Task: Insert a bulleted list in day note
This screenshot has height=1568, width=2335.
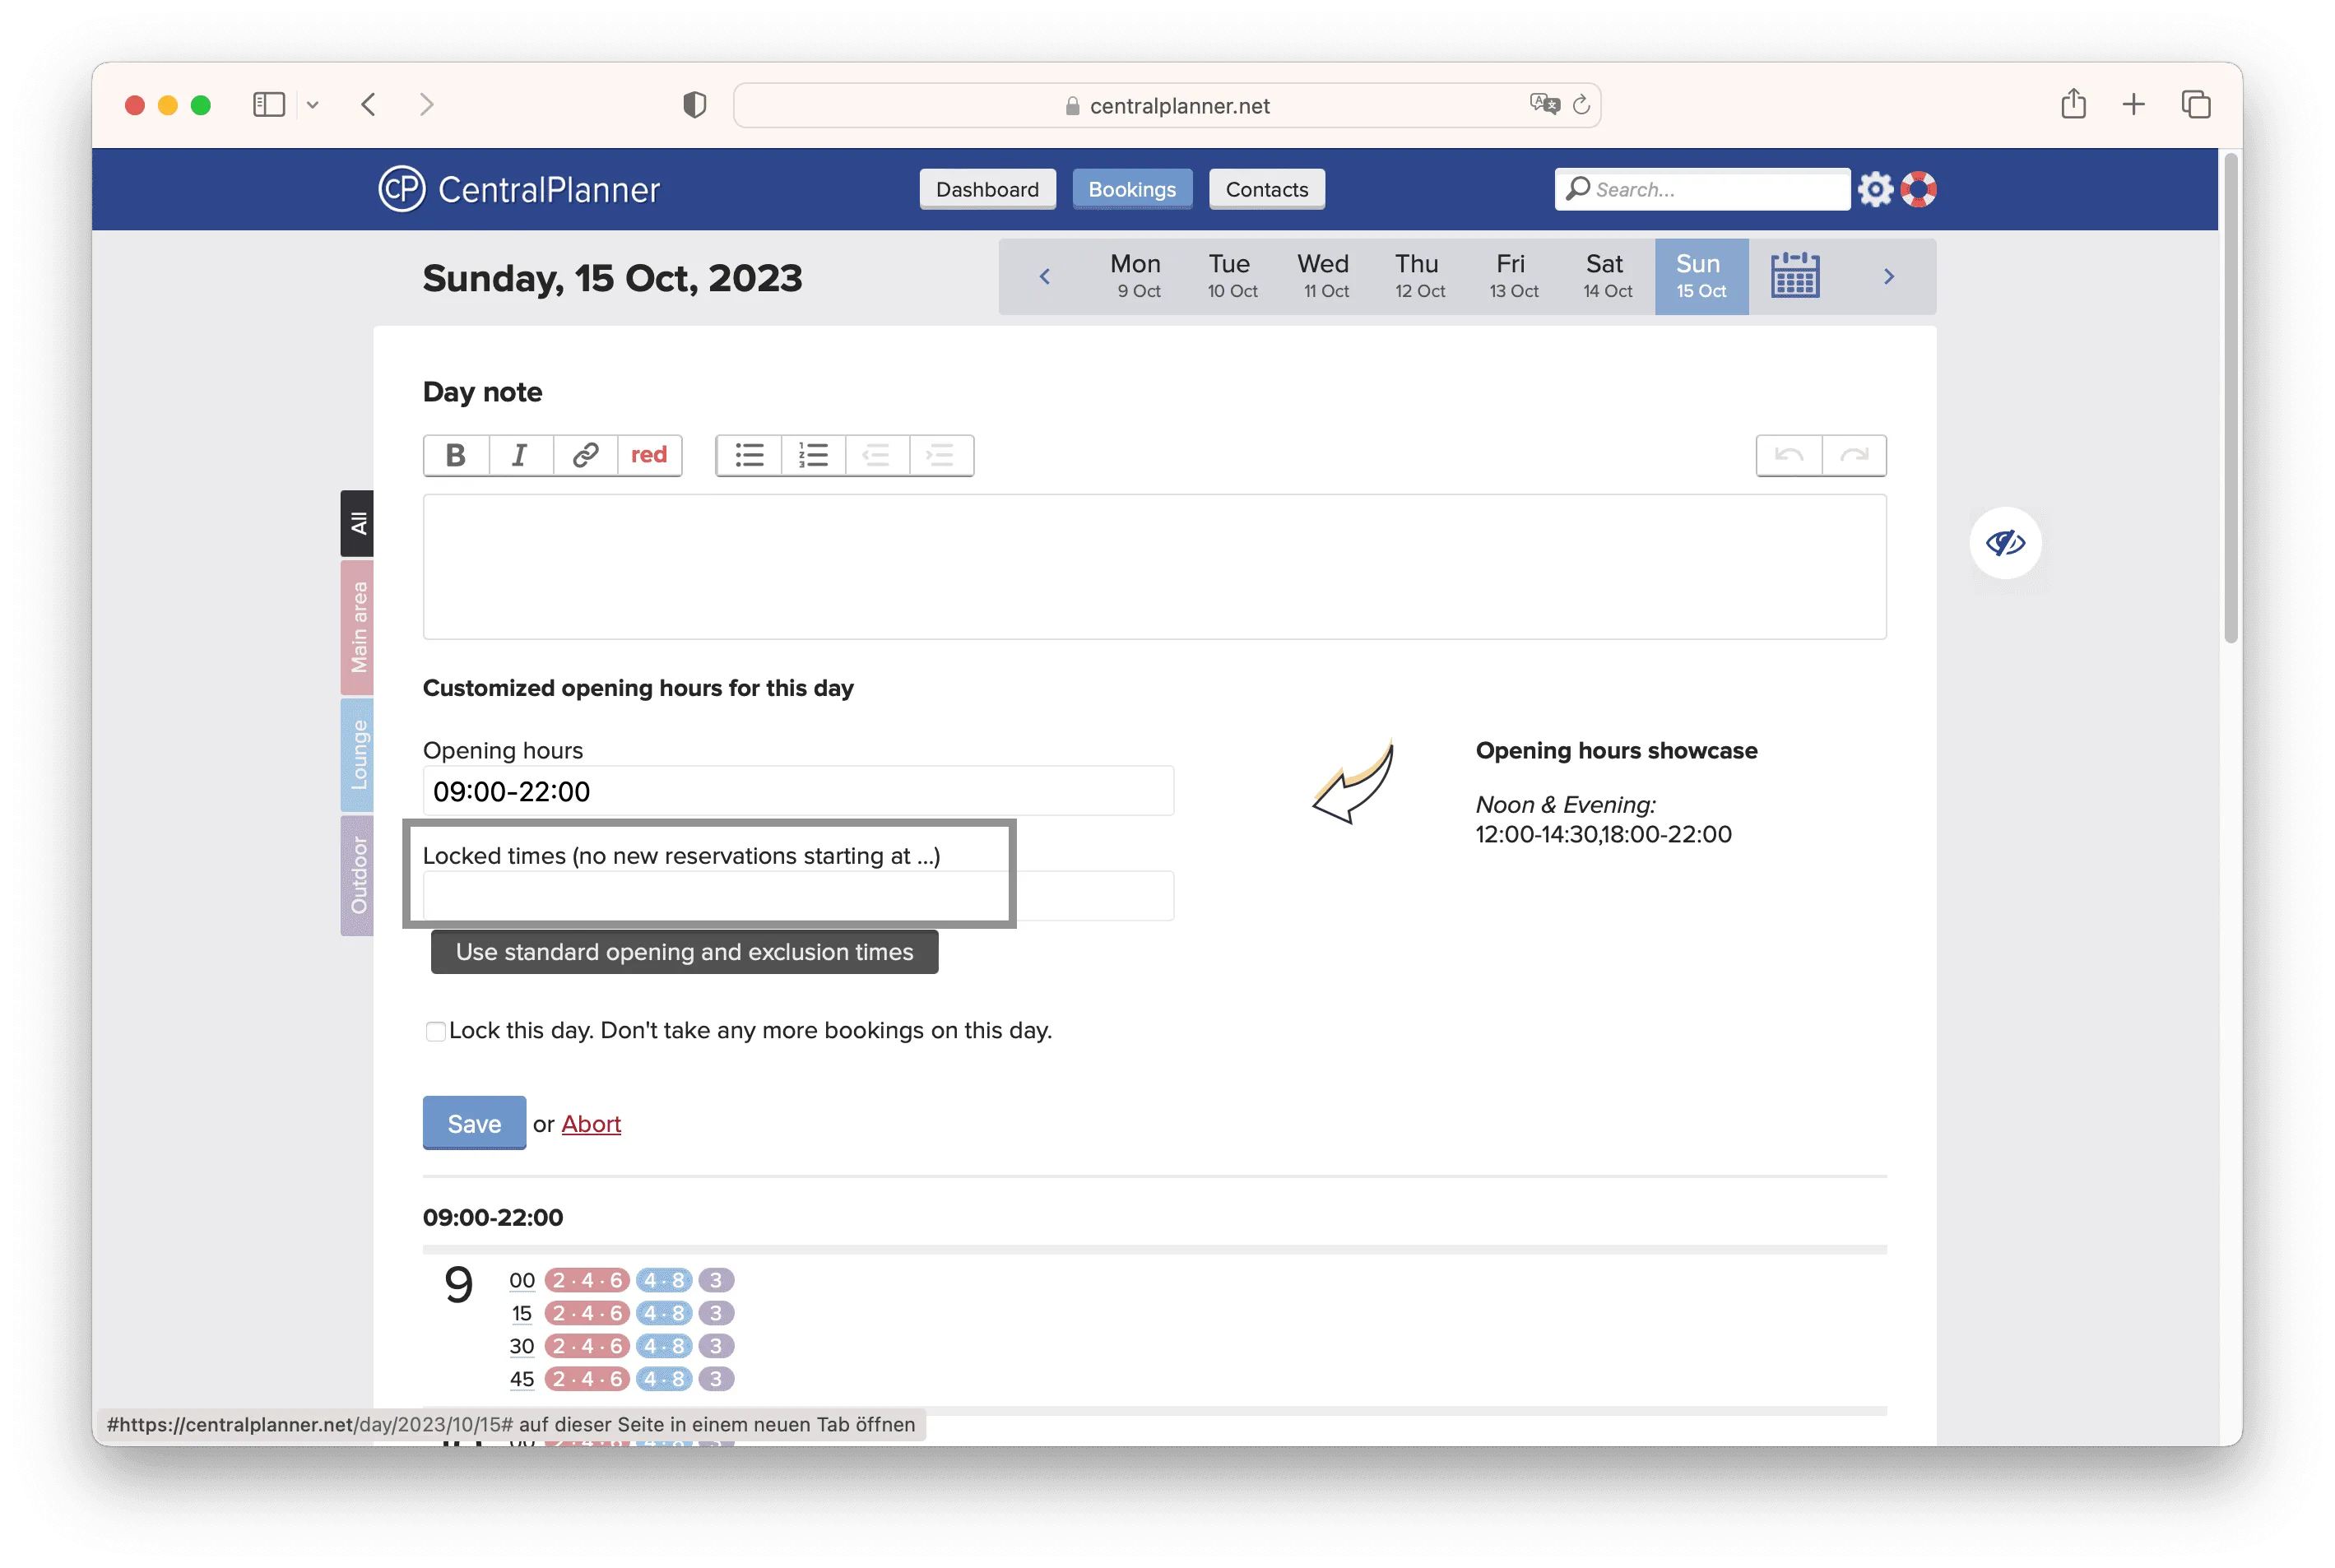Action: click(749, 456)
